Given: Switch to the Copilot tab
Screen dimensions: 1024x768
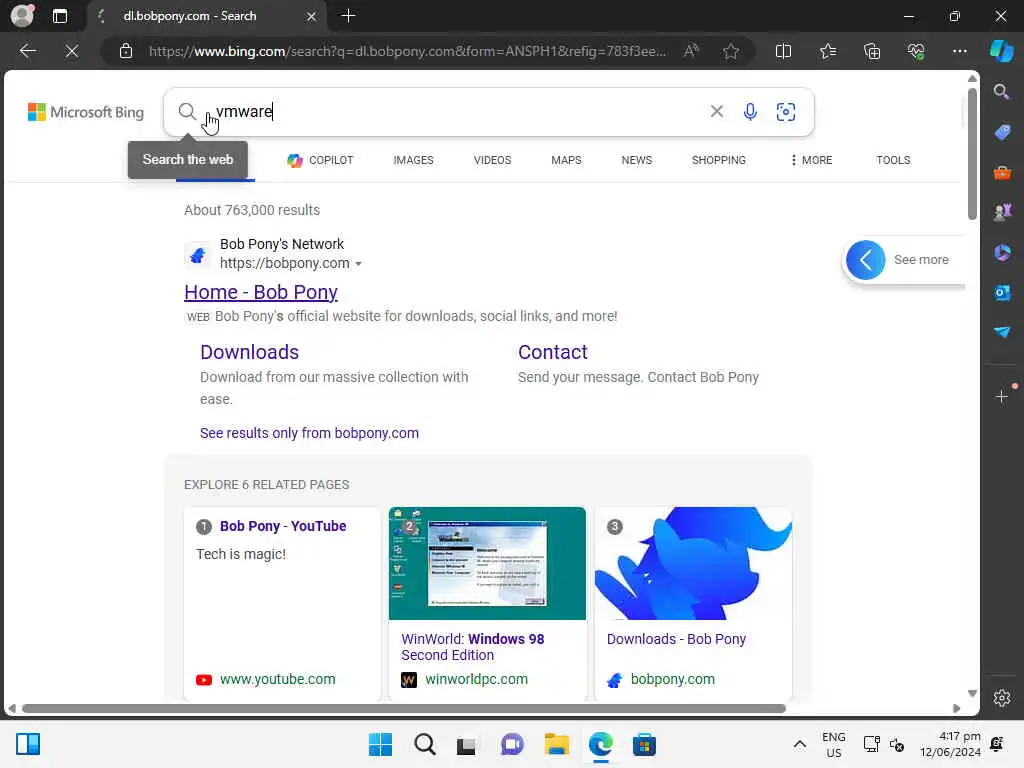Looking at the screenshot, I should 320,160.
